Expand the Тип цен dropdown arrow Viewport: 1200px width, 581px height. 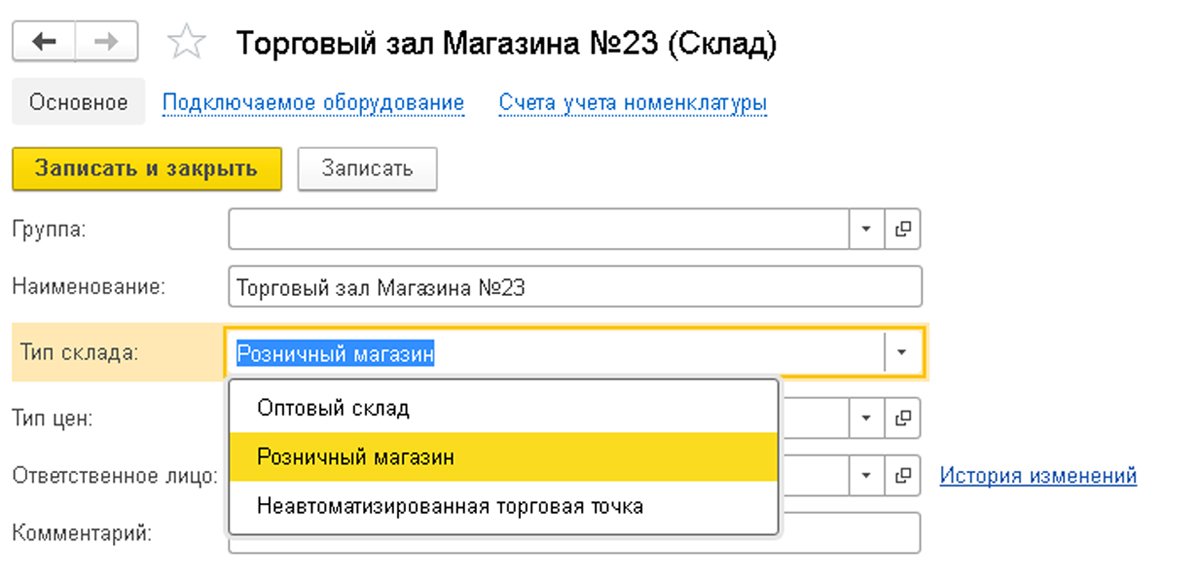(x=866, y=417)
